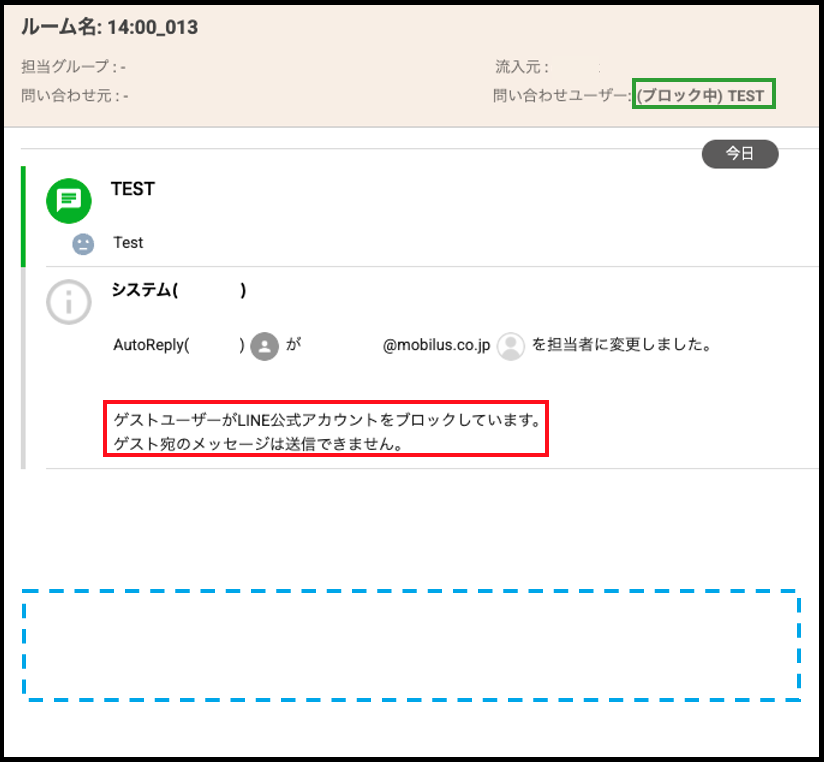Viewport: 824px width, 762px height.
Task: Click the @mobilus.co.jp email text
Action: tap(436, 345)
